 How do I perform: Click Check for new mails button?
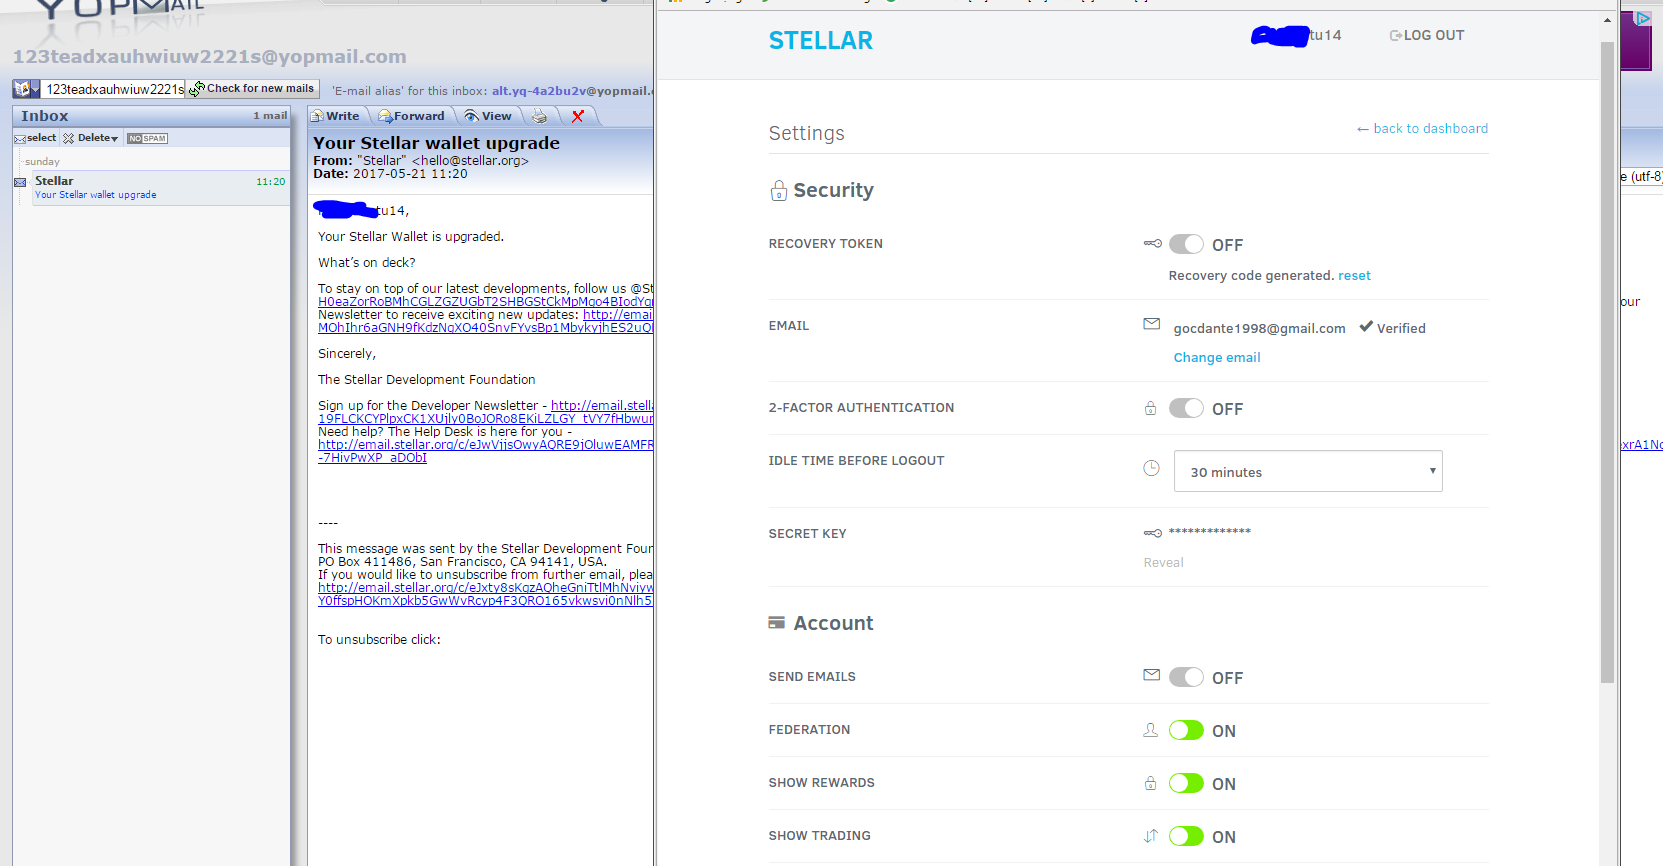(x=254, y=89)
